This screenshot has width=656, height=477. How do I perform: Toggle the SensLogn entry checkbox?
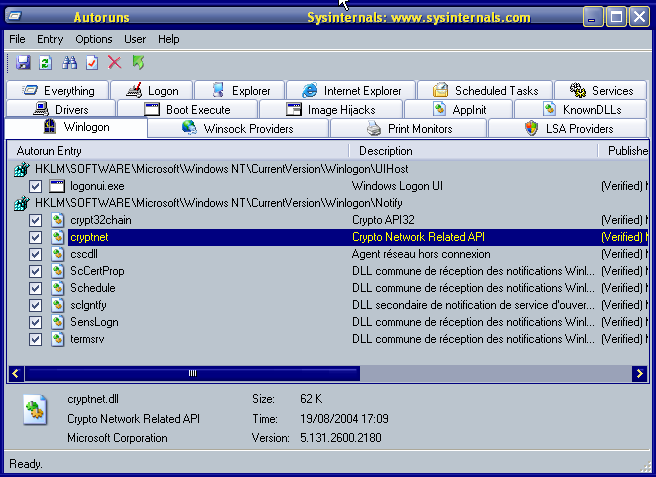pyautogui.click(x=36, y=322)
